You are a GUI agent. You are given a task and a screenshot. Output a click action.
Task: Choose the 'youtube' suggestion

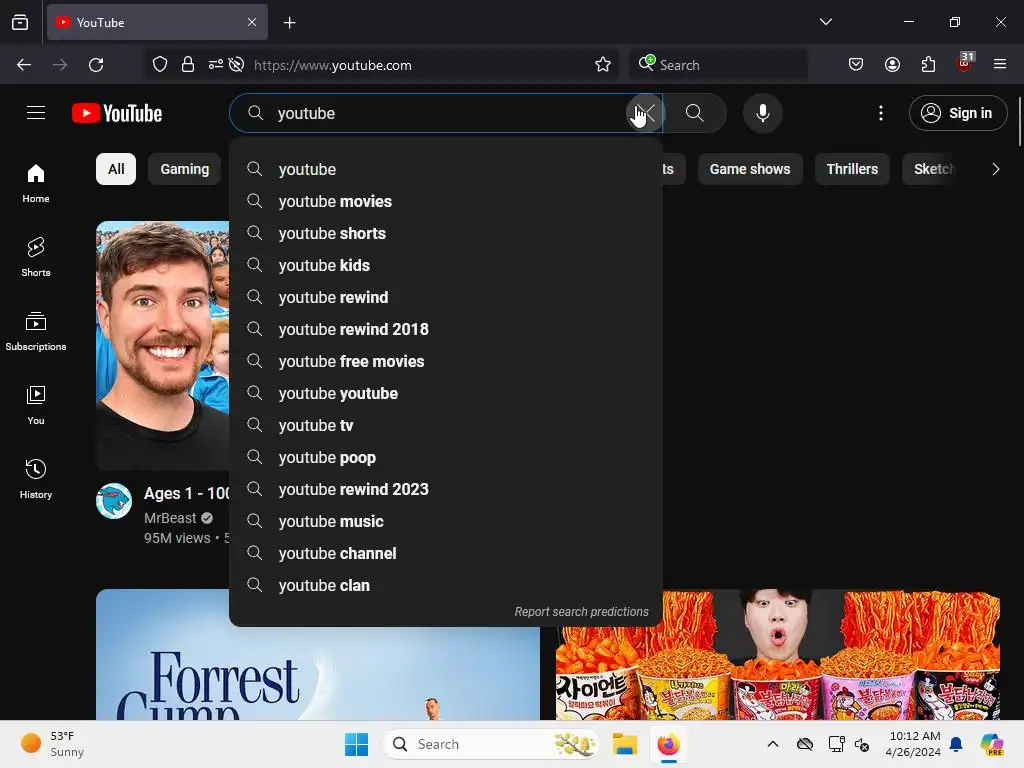click(445, 169)
